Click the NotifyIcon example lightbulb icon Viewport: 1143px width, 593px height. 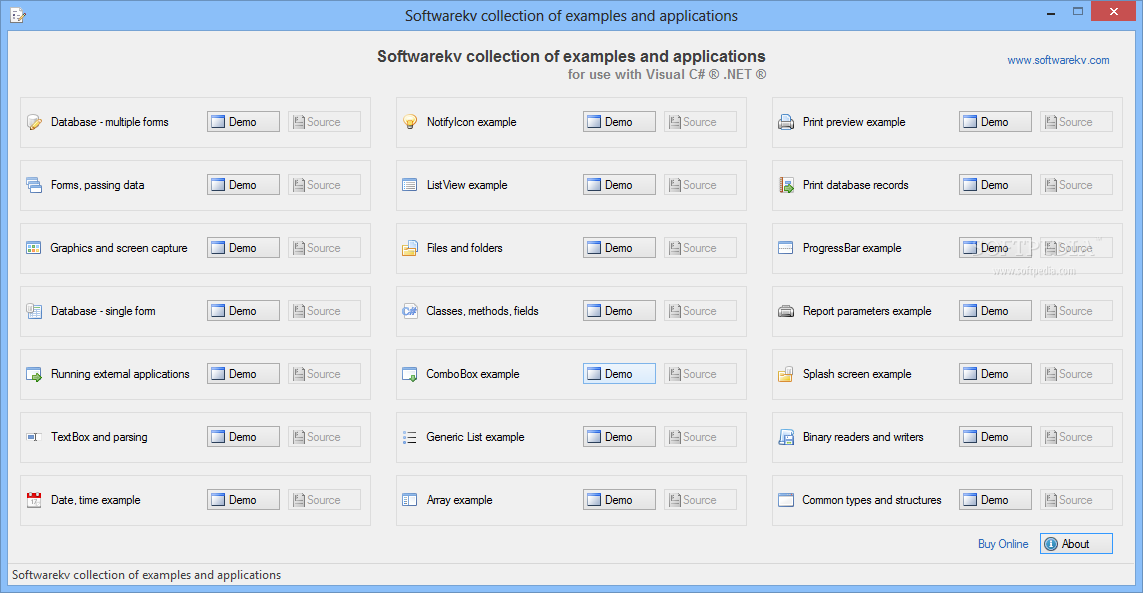click(x=410, y=122)
